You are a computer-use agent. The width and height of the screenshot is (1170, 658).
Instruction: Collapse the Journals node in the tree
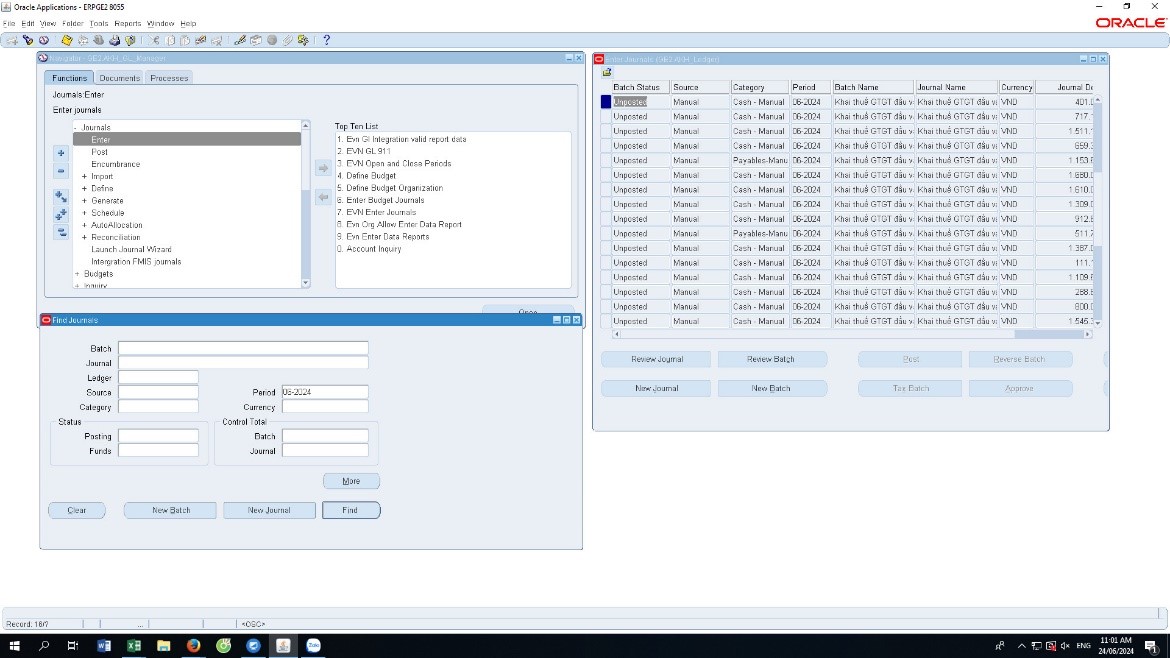(76, 128)
